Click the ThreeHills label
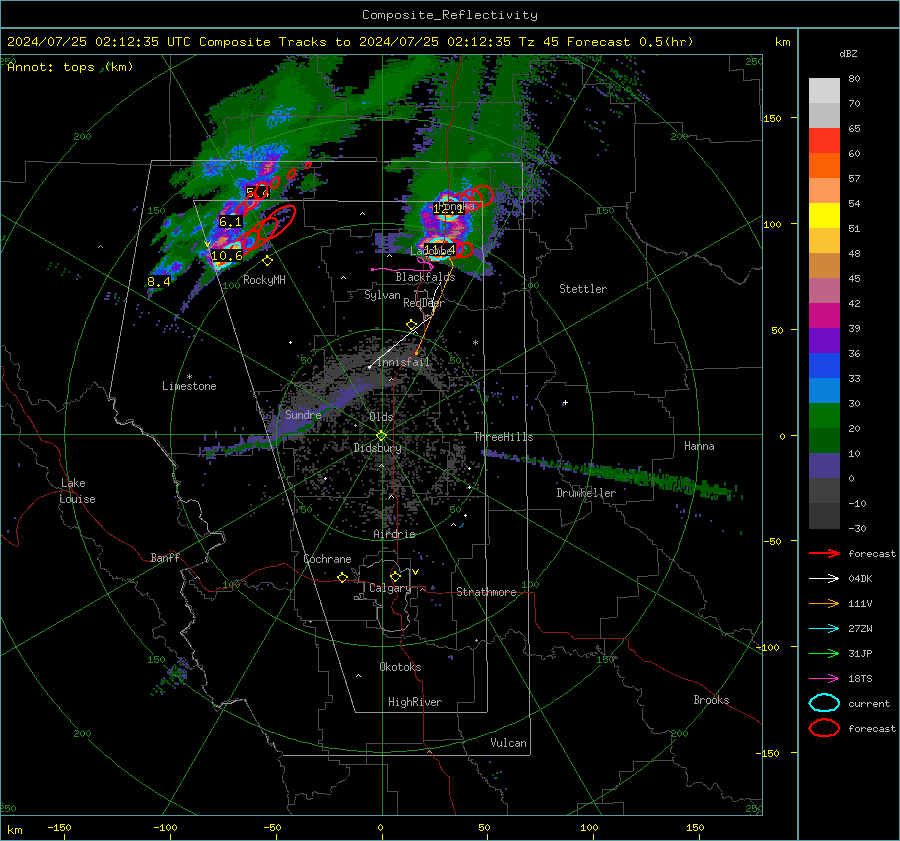Image resolution: width=900 pixels, height=841 pixels. pyautogui.click(x=503, y=437)
